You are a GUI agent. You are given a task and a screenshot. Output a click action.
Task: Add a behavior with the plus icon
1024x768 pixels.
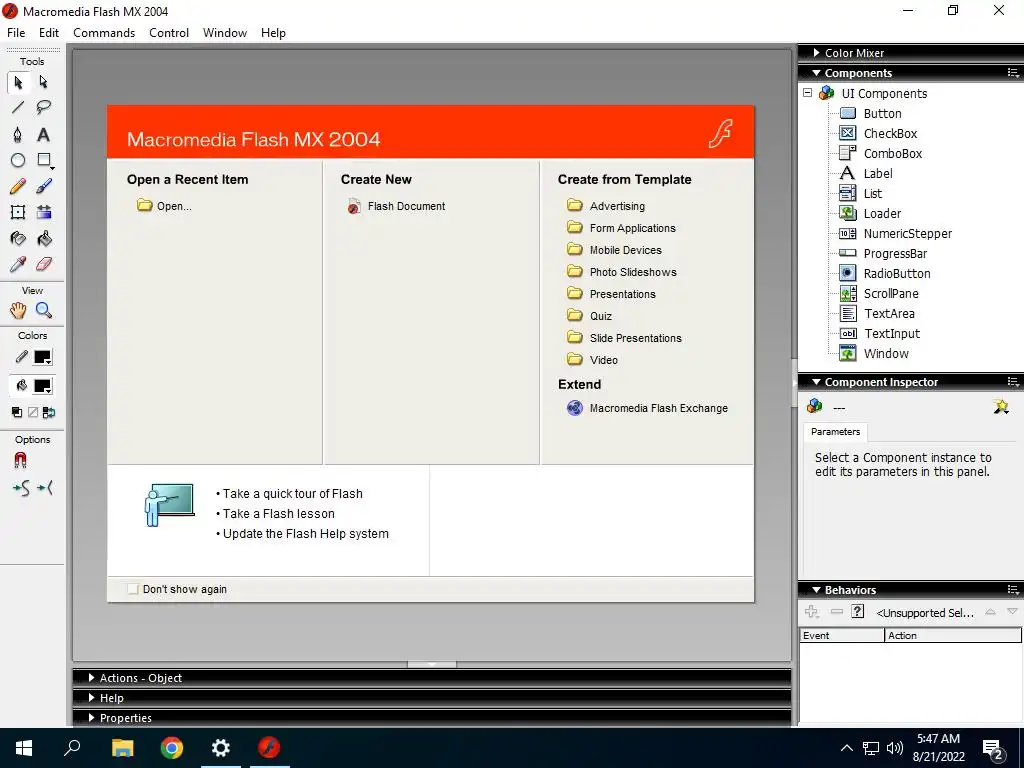click(812, 612)
